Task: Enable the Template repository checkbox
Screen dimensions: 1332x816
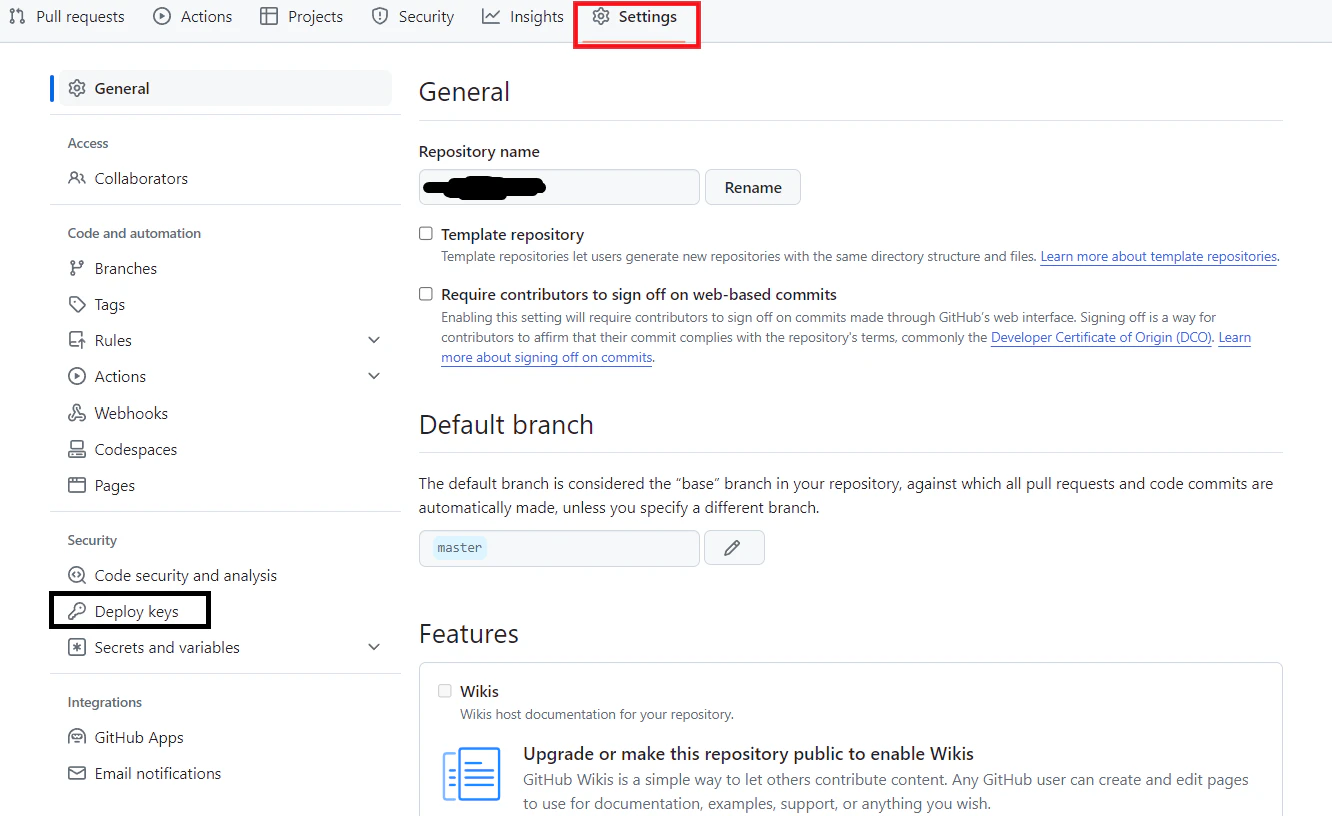Action: point(426,233)
